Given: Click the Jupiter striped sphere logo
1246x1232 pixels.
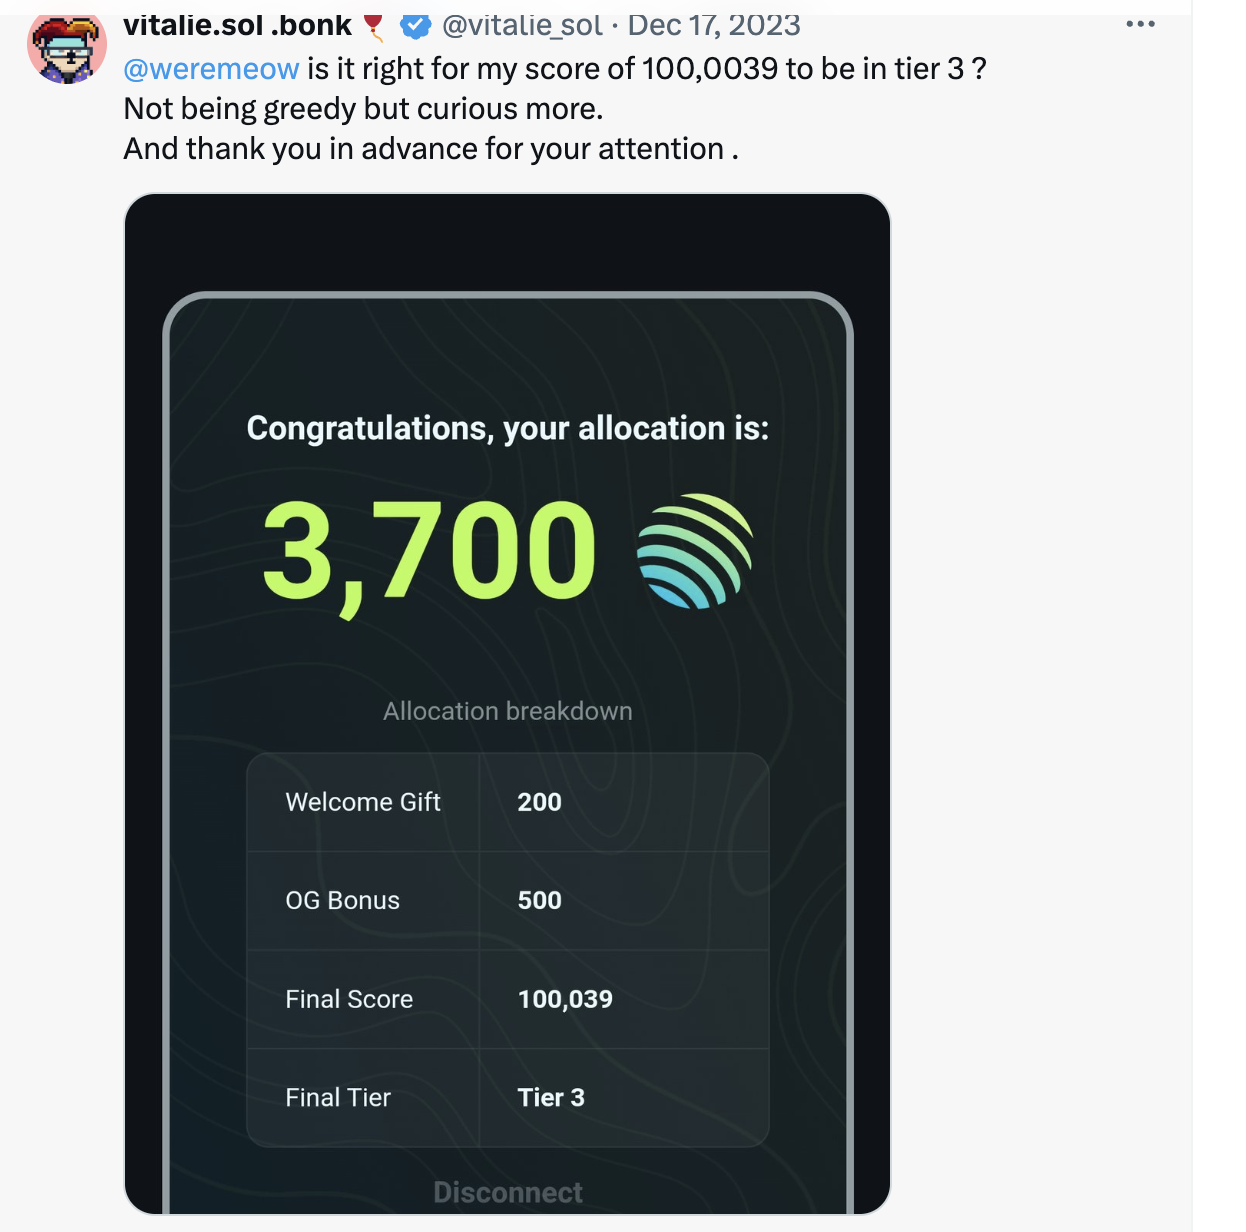Looking at the screenshot, I should pyautogui.click(x=695, y=551).
